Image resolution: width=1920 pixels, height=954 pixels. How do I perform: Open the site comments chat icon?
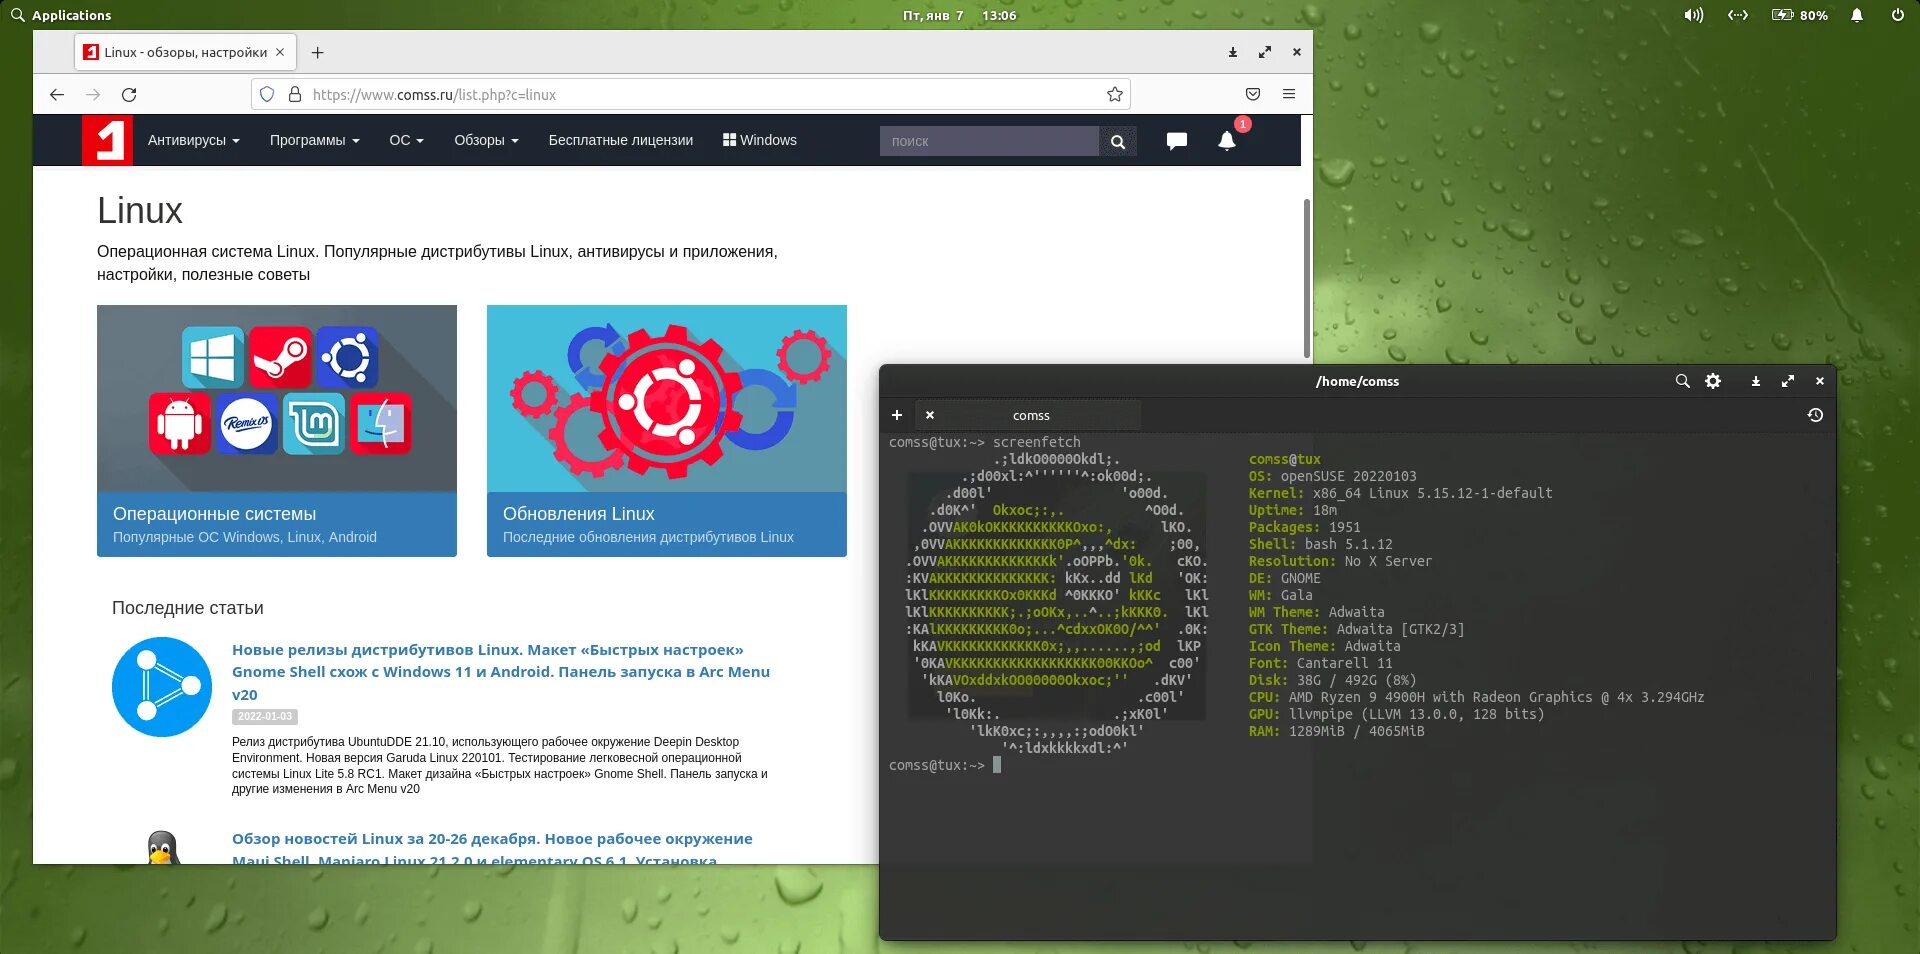(x=1177, y=141)
